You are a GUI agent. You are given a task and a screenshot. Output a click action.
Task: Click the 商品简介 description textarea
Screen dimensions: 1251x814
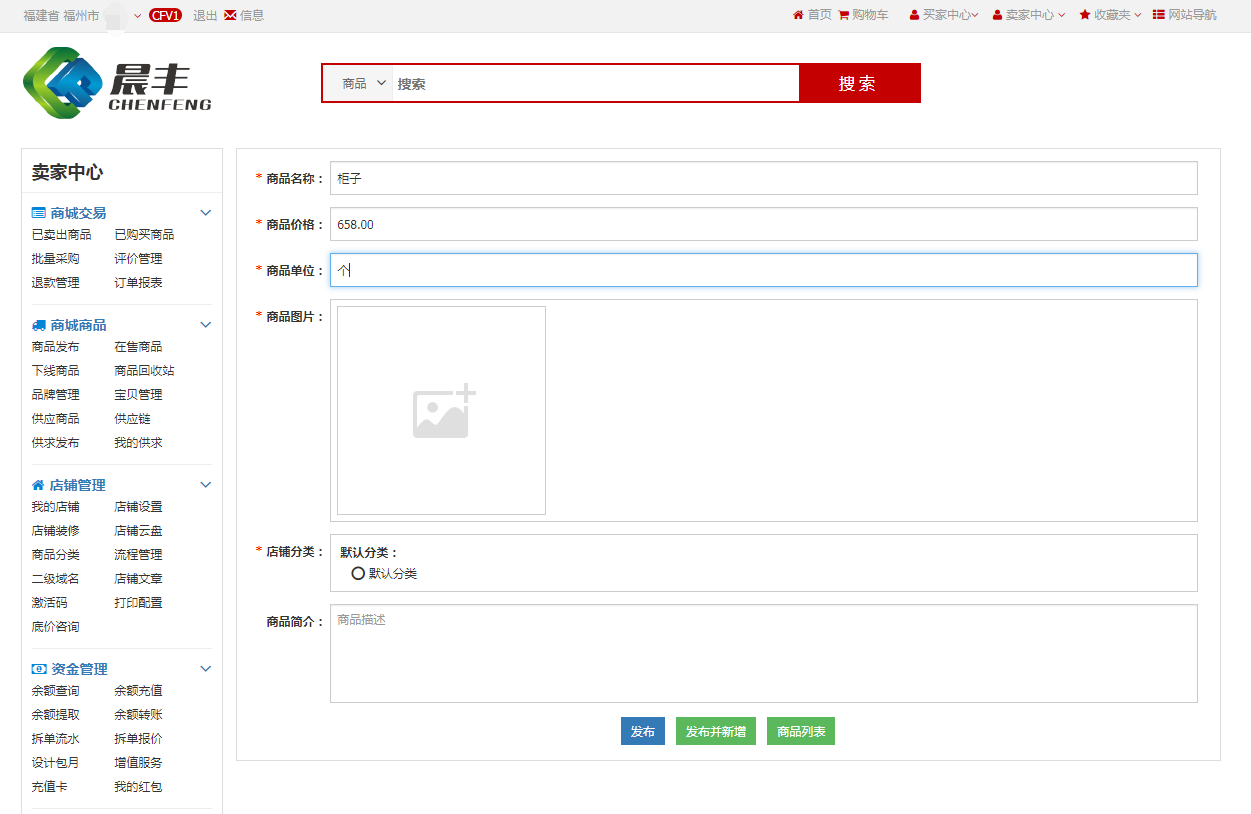pyautogui.click(x=764, y=654)
